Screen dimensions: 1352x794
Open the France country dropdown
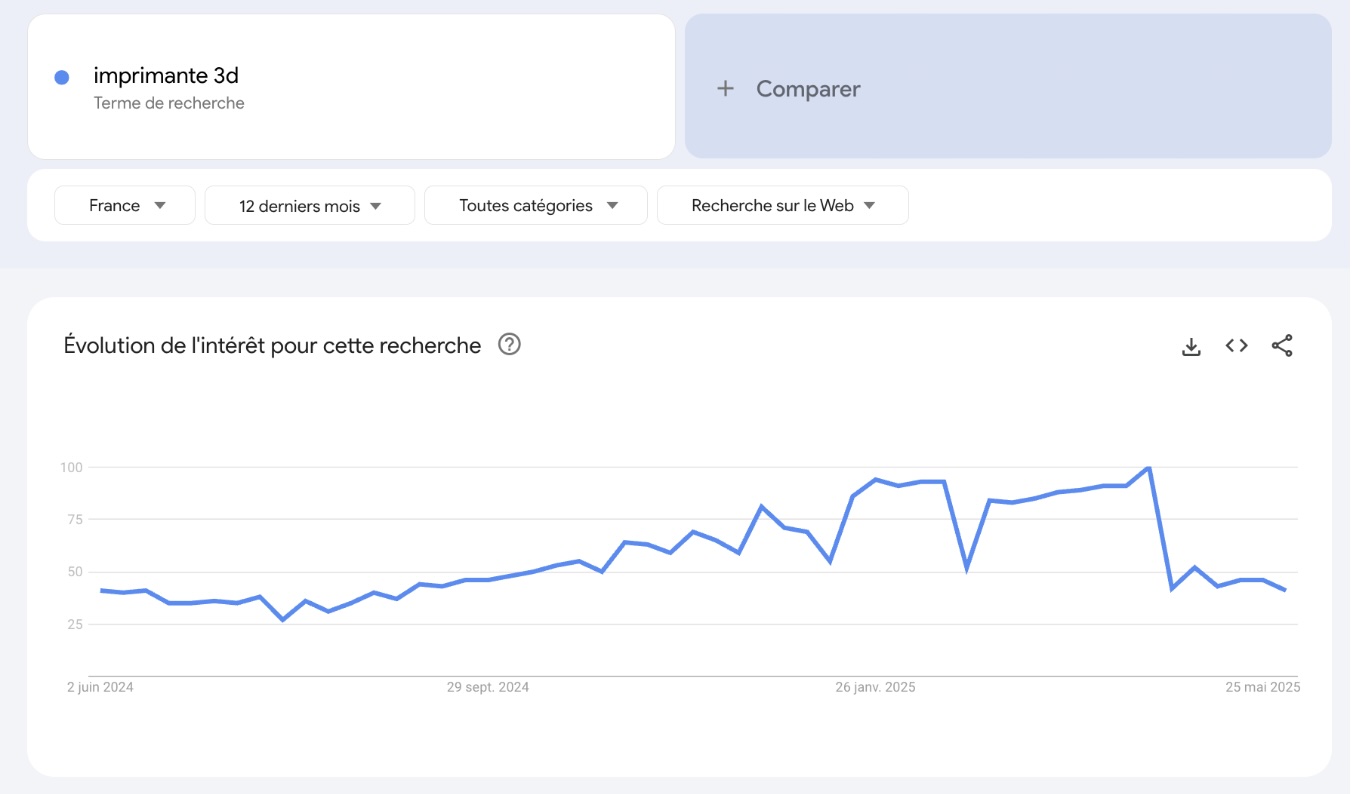click(x=125, y=205)
